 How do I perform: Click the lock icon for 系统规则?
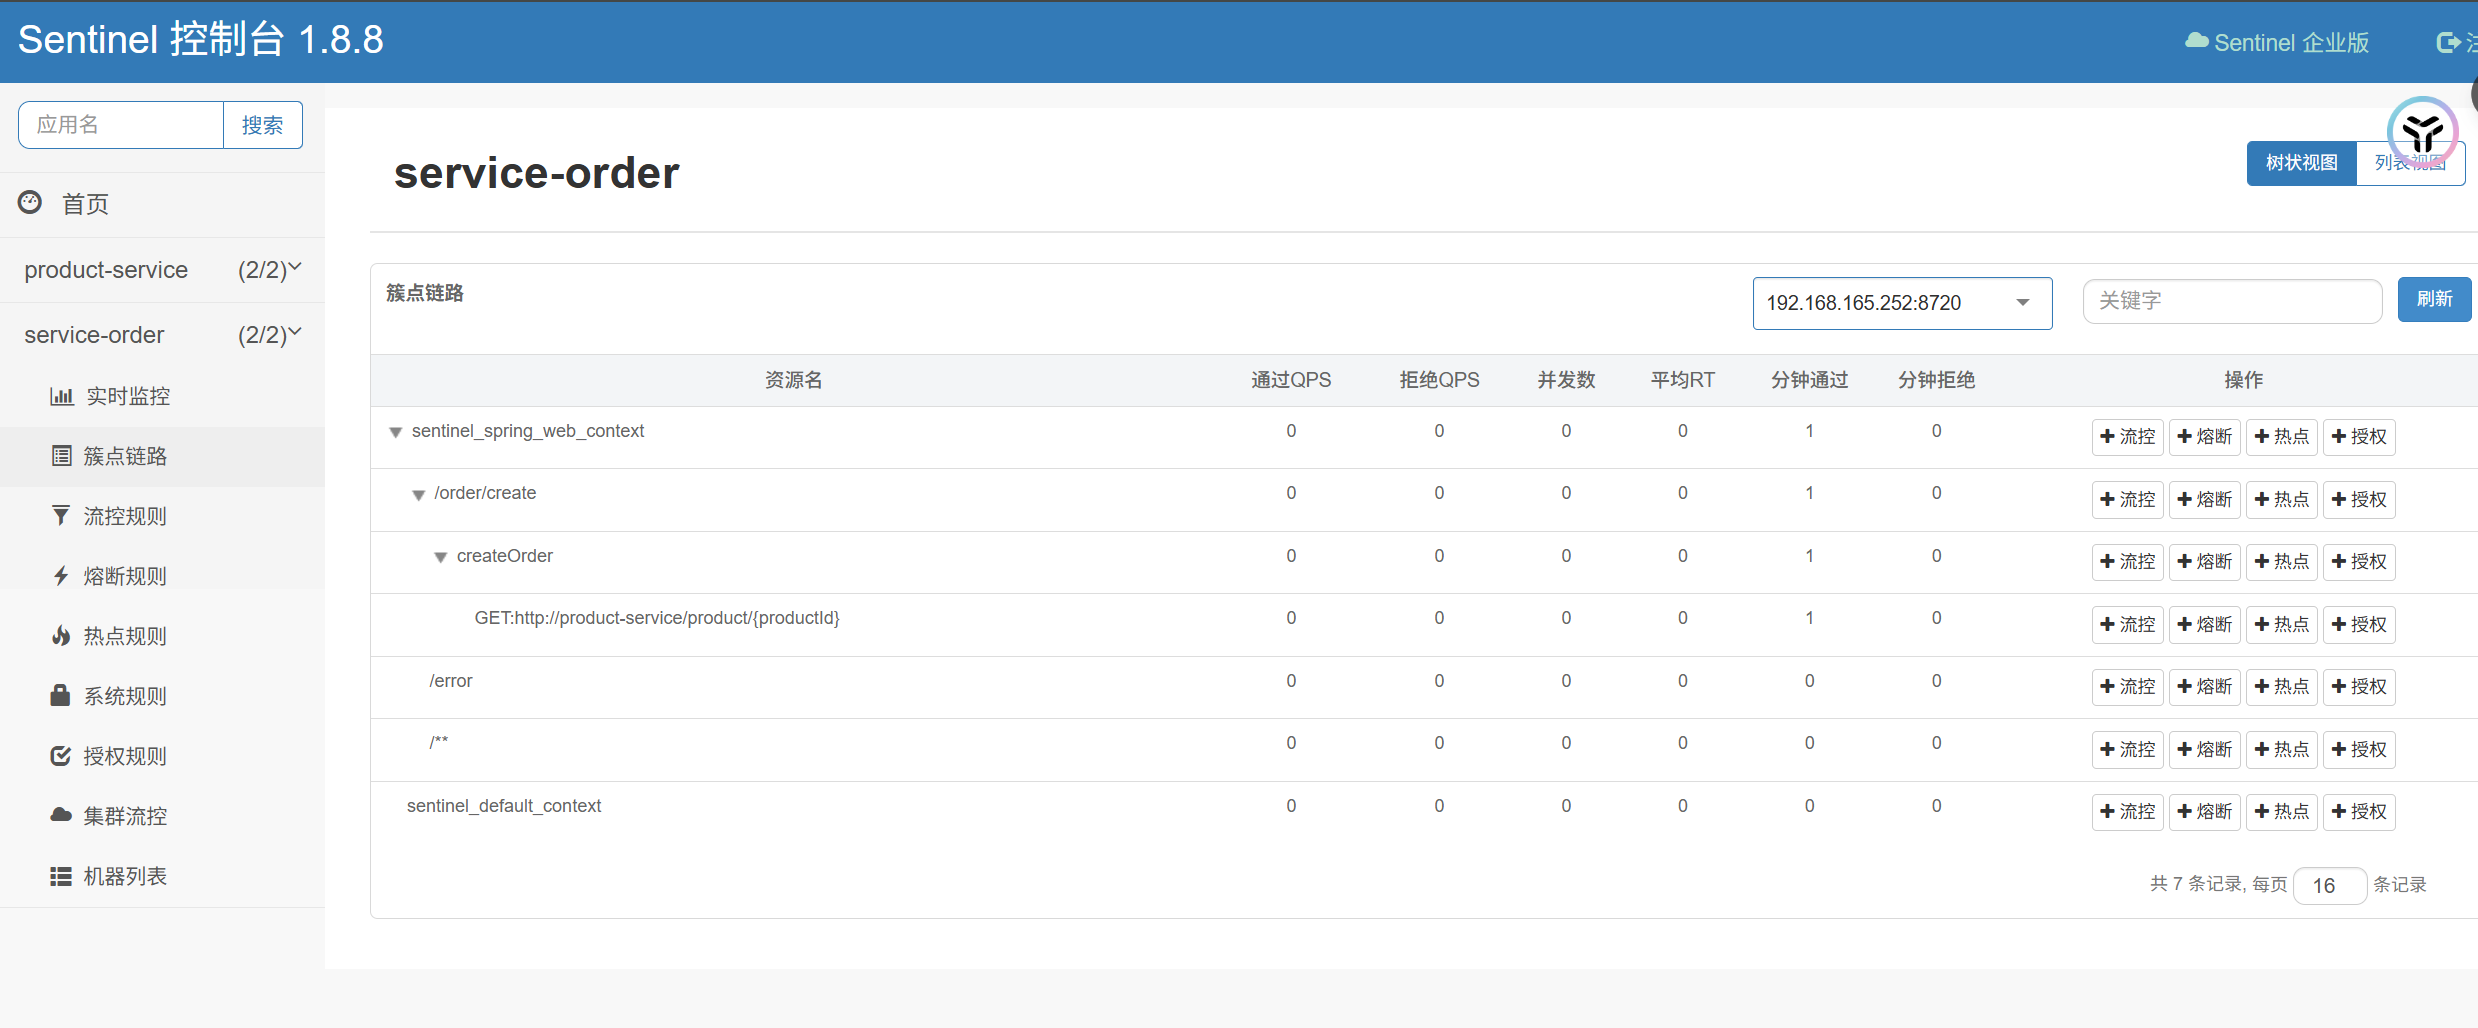[x=61, y=696]
